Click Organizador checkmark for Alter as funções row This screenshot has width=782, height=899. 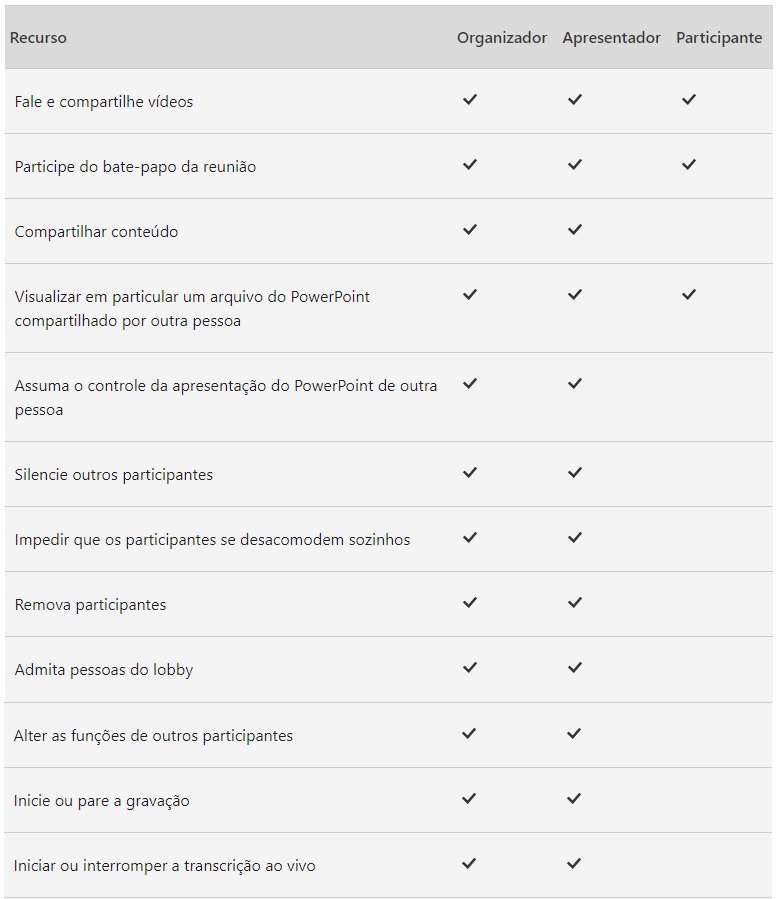(x=470, y=734)
